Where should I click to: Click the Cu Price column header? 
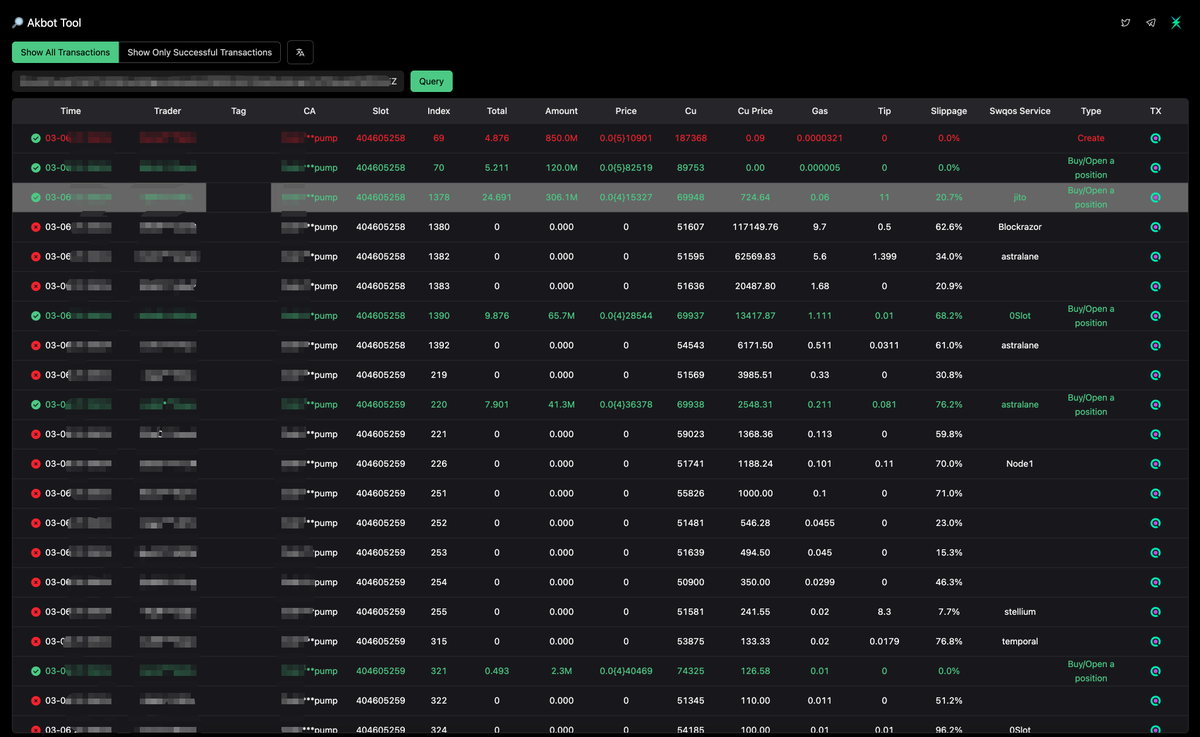pyautogui.click(x=755, y=111)
